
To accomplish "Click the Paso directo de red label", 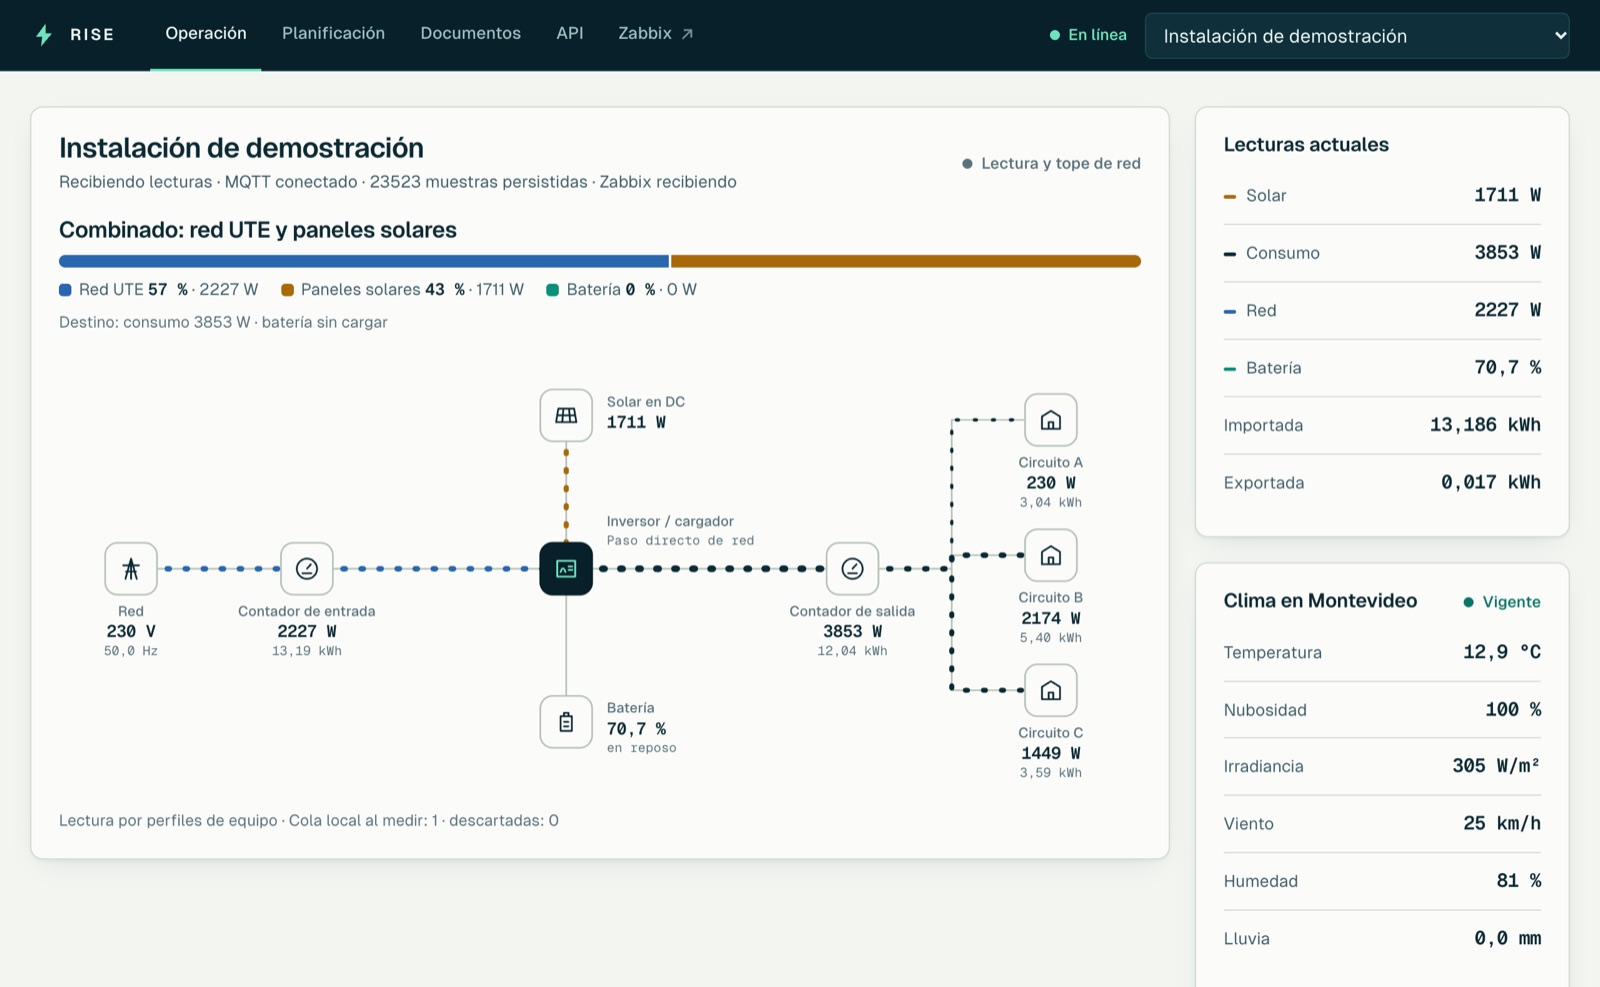I will pyautogui.click(x=680, y=541).
